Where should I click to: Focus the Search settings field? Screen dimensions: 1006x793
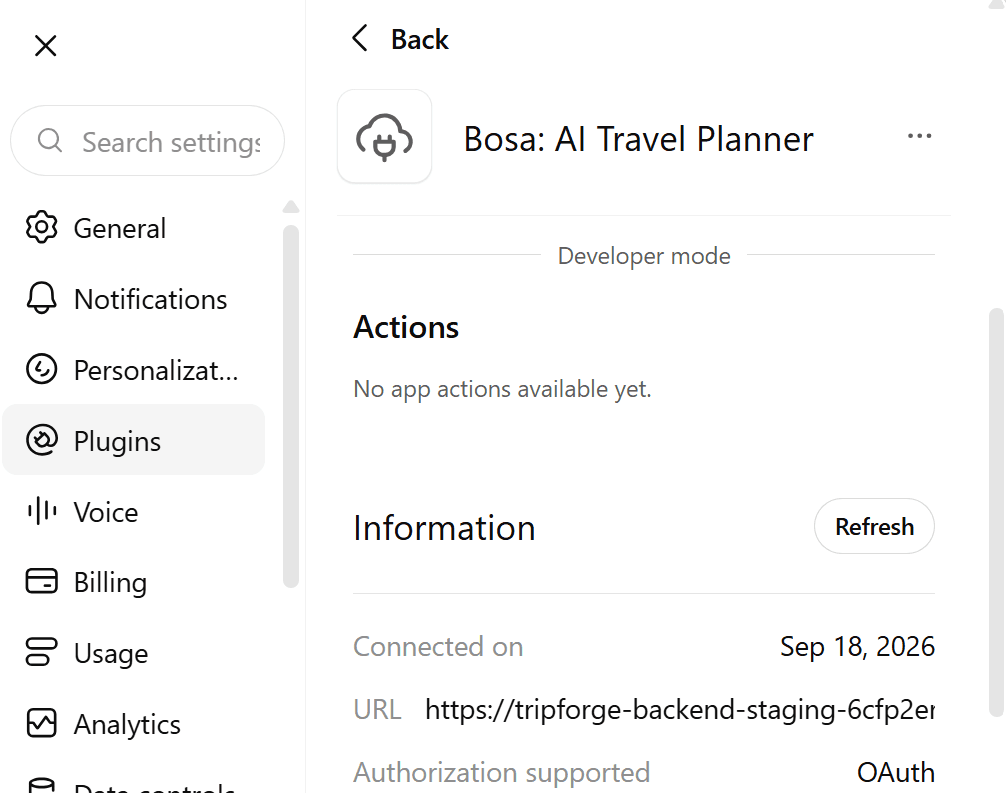pos(148,141)
